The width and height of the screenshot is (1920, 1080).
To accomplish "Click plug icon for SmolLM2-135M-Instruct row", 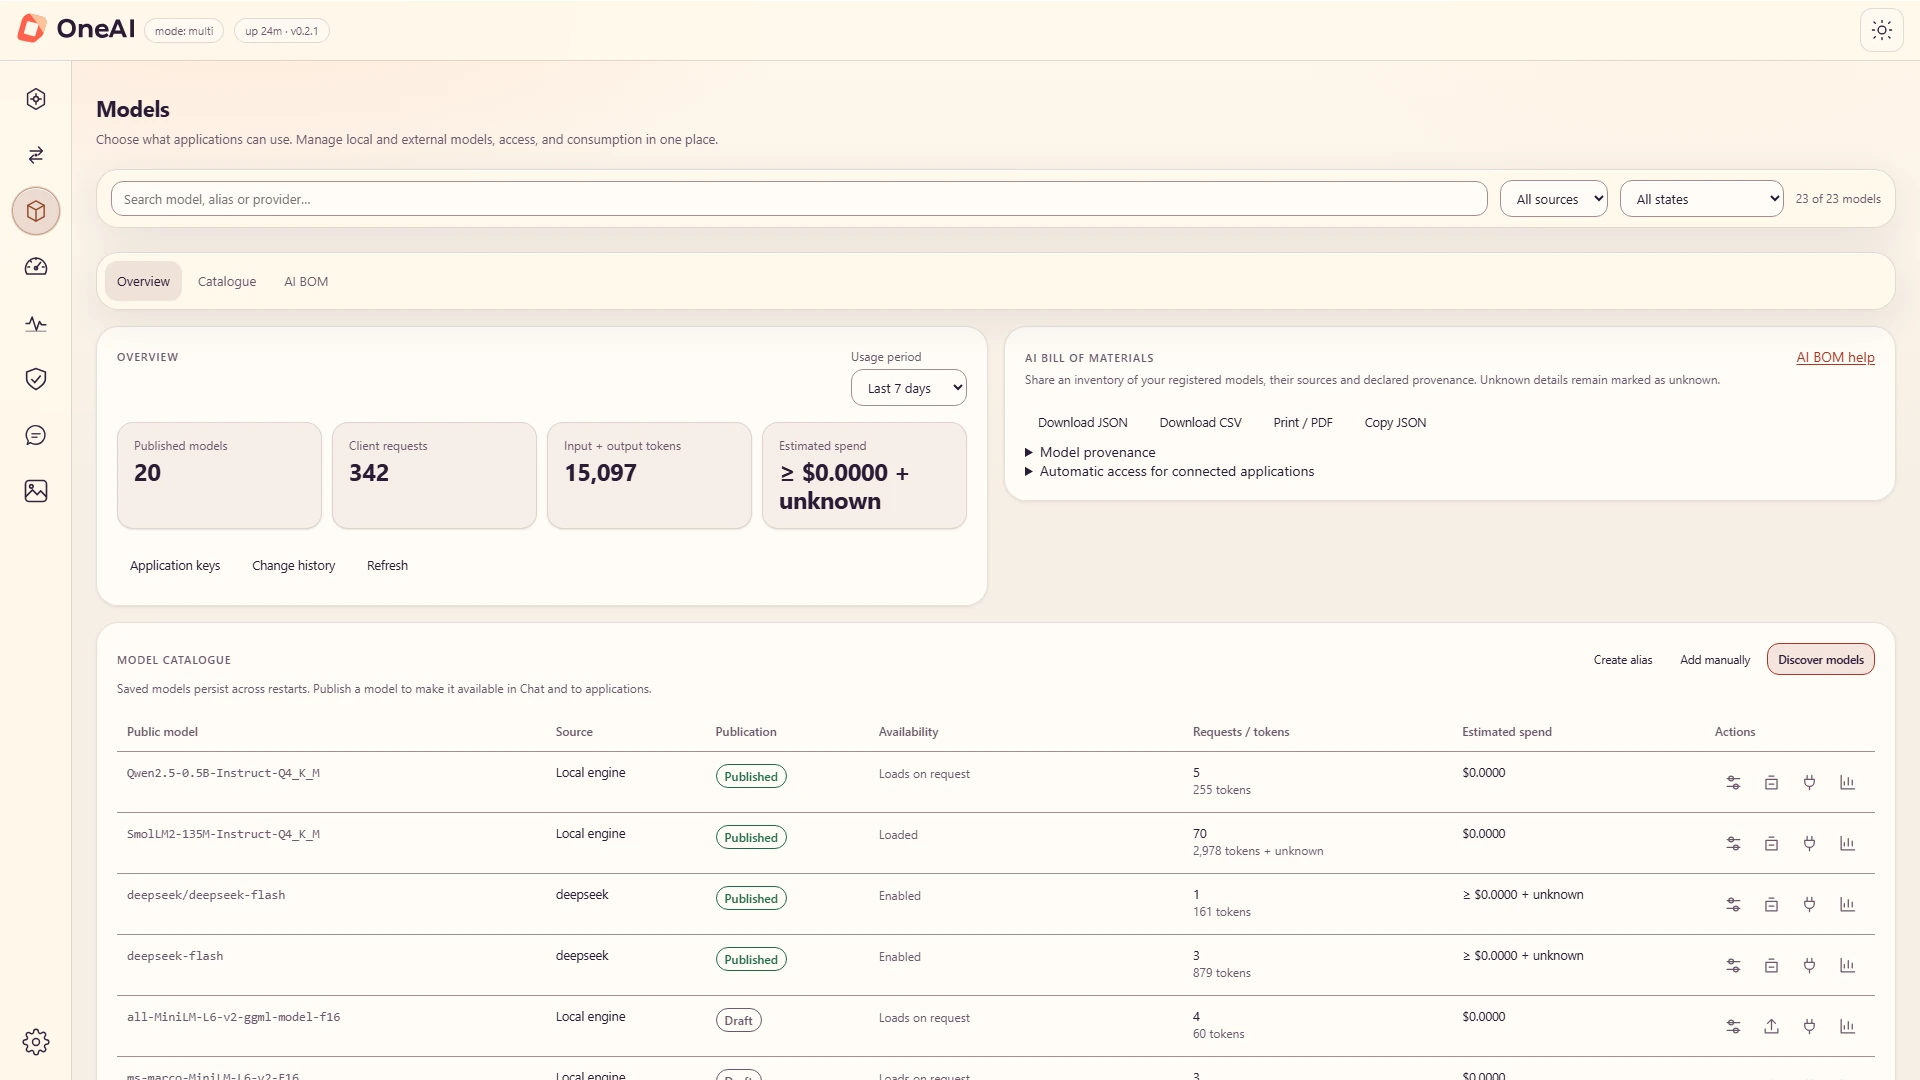I will click(x=1809, y=844).
